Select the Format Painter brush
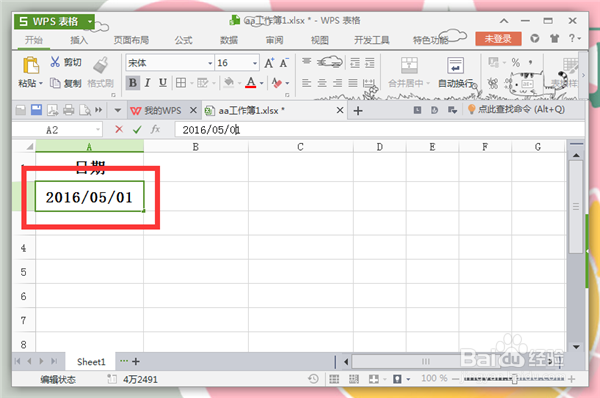The height and width of the screenshot is (398, 600). (100, 65)
